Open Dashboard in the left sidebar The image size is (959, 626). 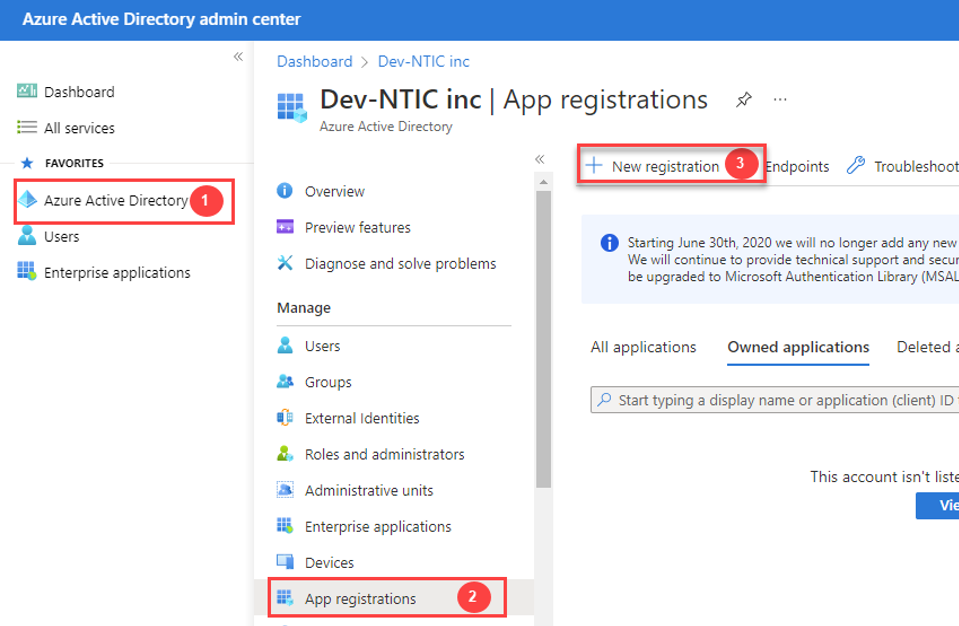[x=79, y=92]
